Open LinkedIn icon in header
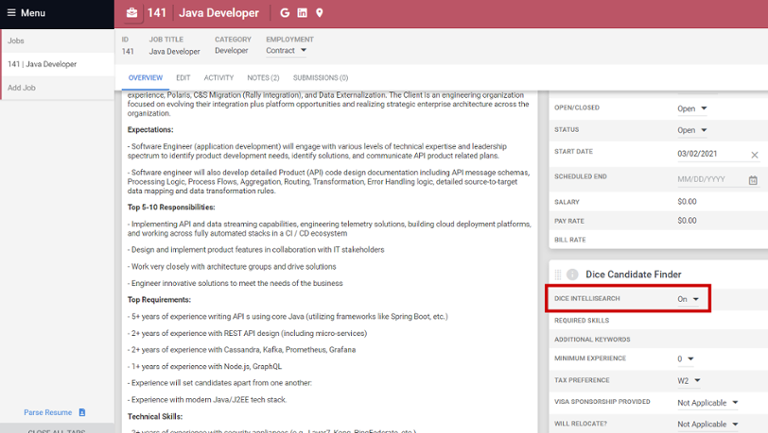The height and width of the screenshot is (433, 768). click(302, 13)
